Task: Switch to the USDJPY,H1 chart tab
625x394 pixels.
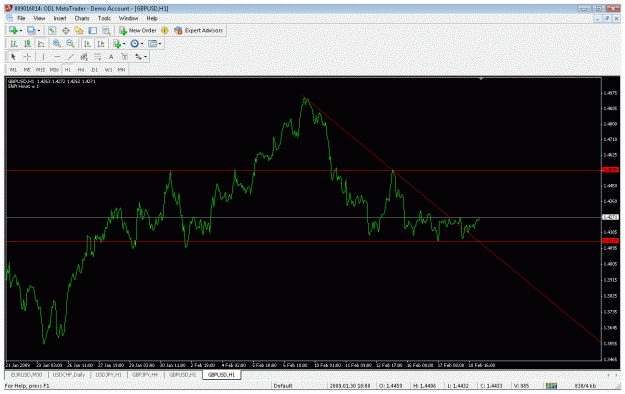Action: pyautogui.click(x=108, y=375)
